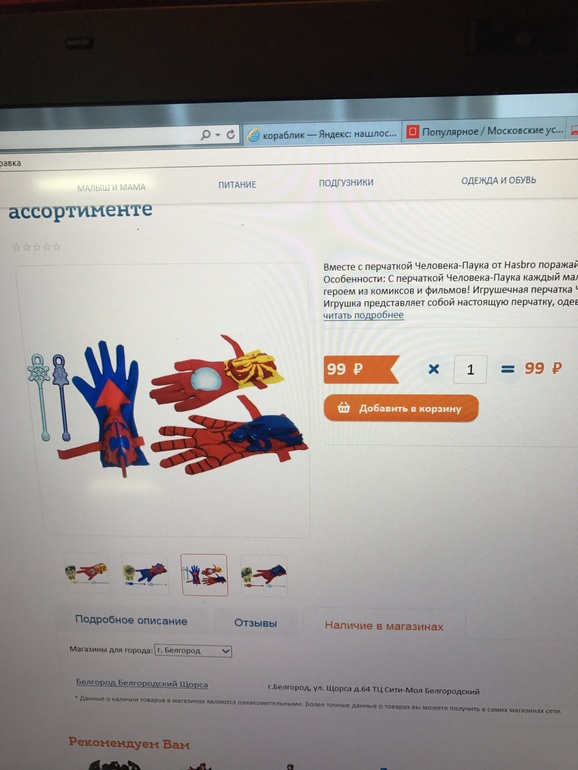Click the Добавить в корзину button
Screen dimensions: 578x770
point(401,408)
